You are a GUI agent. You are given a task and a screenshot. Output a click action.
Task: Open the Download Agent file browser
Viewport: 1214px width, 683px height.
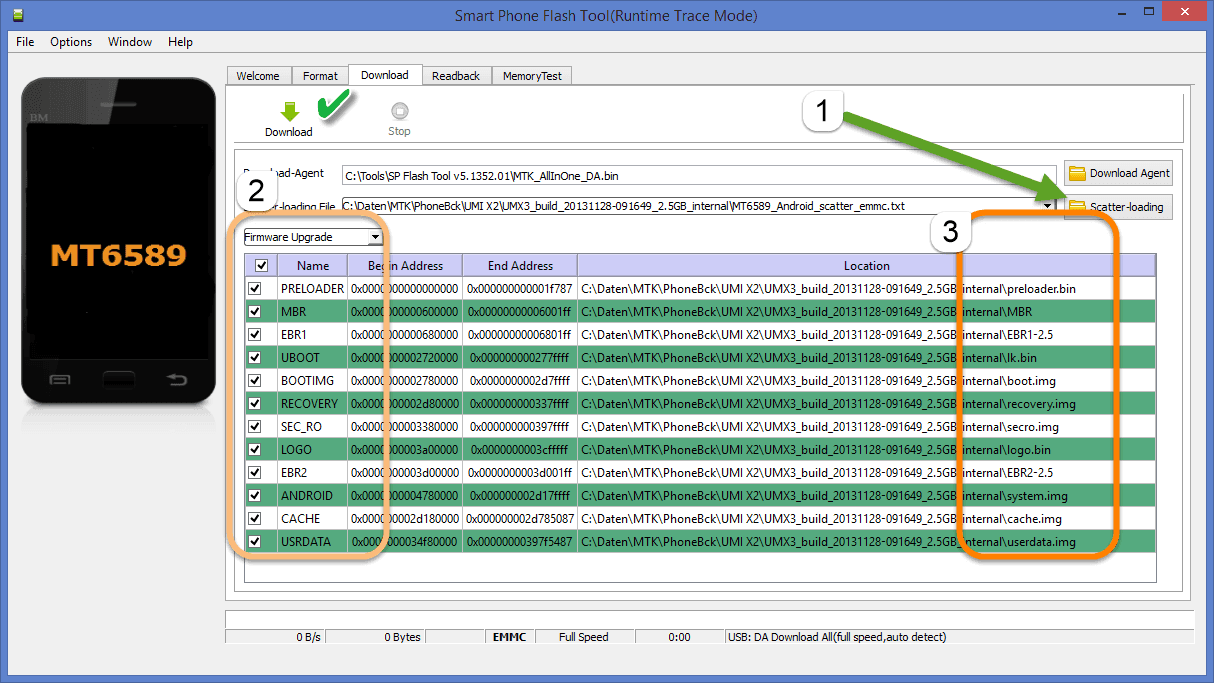(x=1118, y=173)
